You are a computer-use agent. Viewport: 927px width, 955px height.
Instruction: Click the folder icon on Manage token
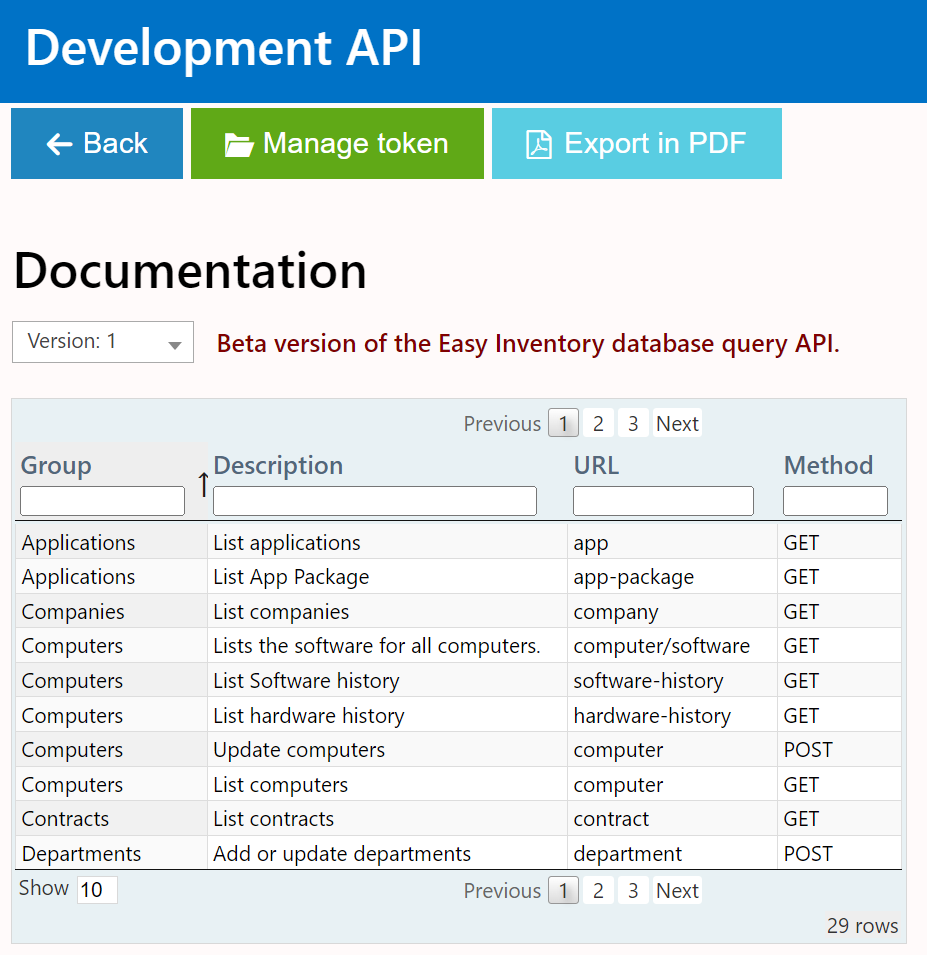[239, 145]
